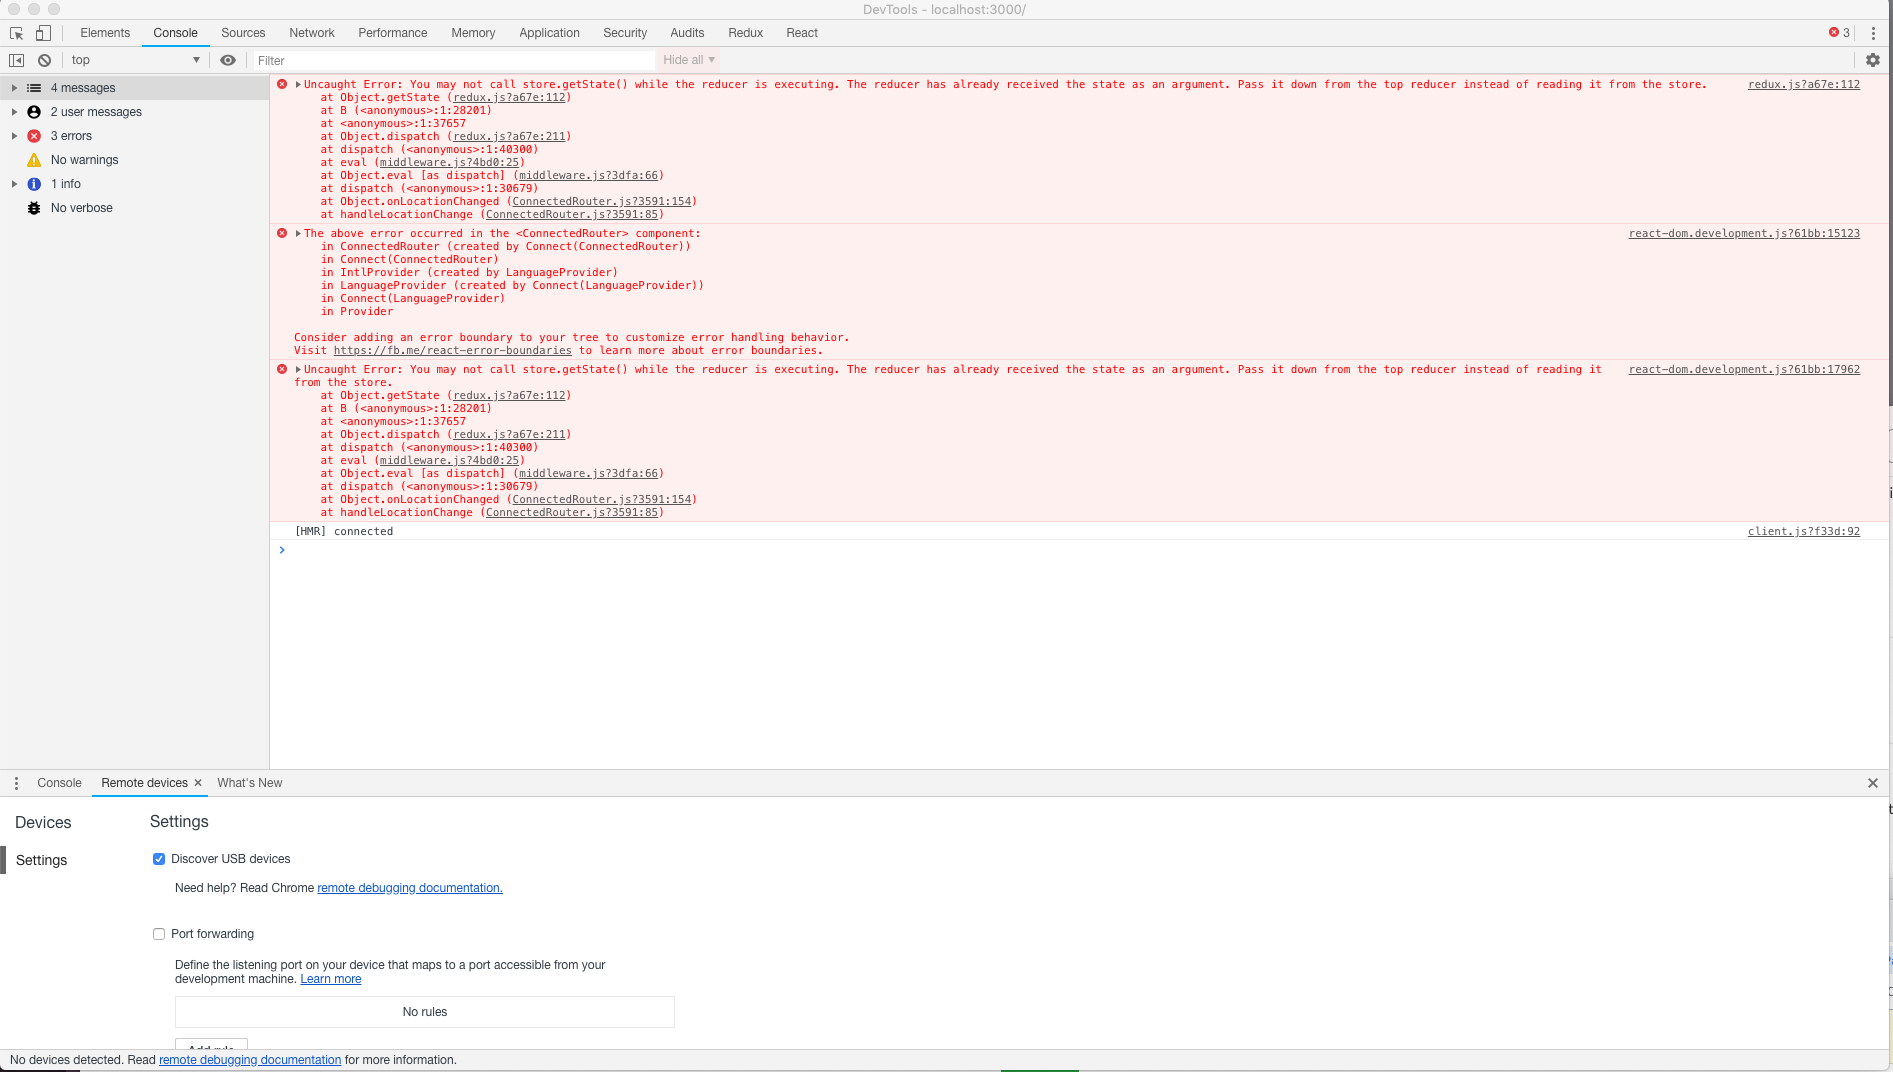Screen dimensions: 1893x1072
Task: Open the drawer three-dot options menu
Action: click(16, 783)
